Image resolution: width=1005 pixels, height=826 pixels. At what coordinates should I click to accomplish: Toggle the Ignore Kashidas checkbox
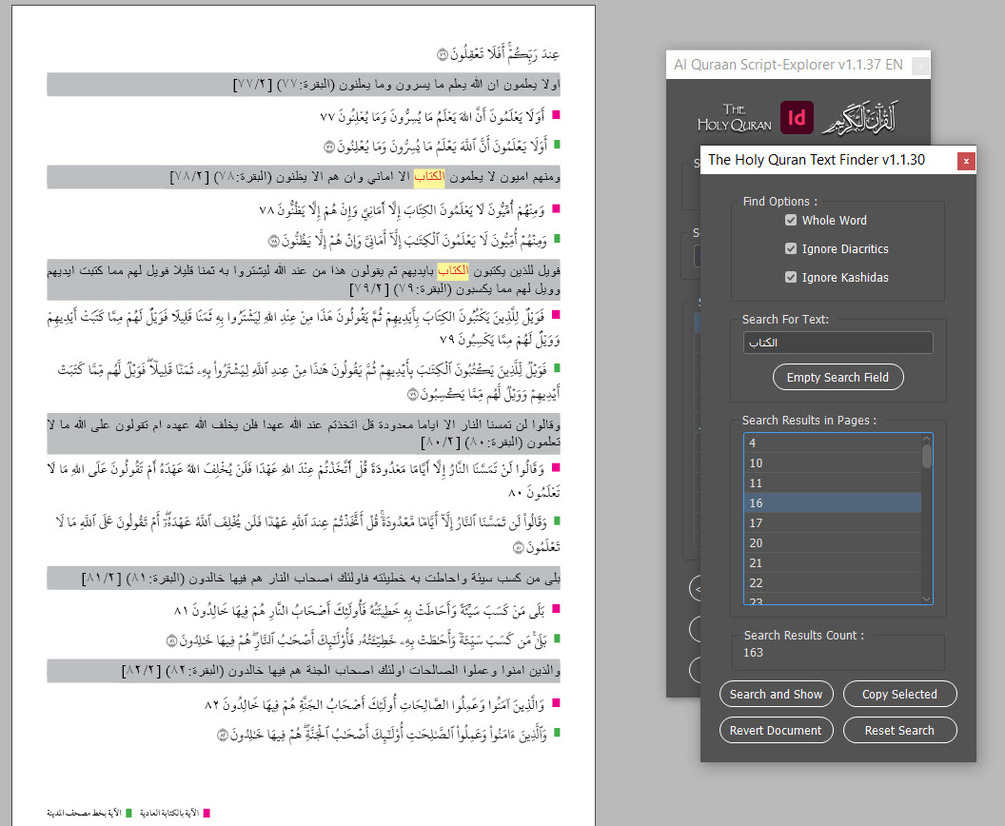pos(791,277)
